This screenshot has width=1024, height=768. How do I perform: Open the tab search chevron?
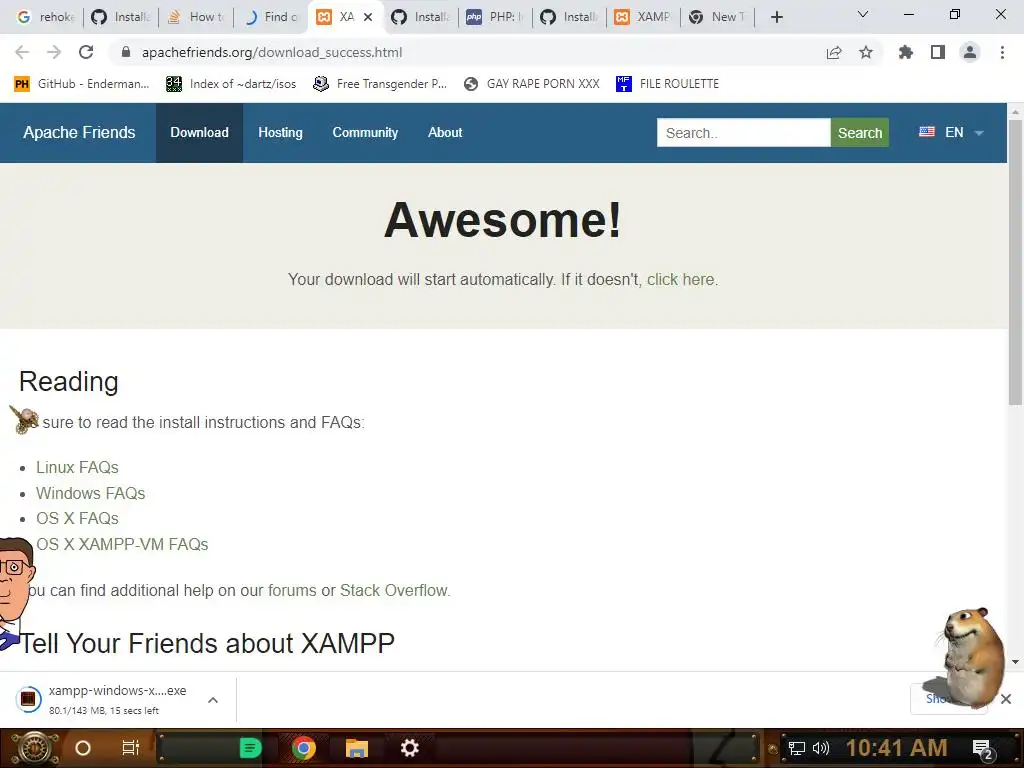(863, 14)
